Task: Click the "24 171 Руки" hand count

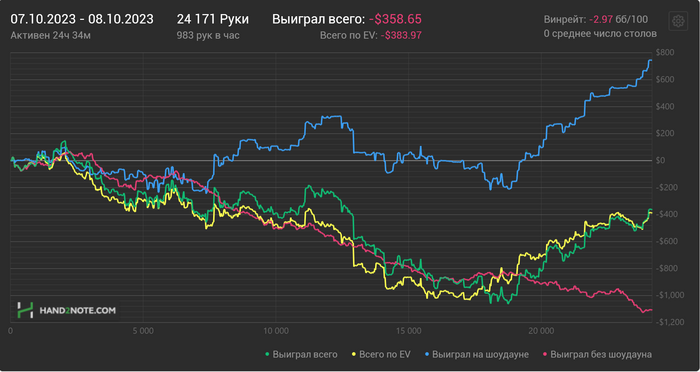Action: (212, 19)
